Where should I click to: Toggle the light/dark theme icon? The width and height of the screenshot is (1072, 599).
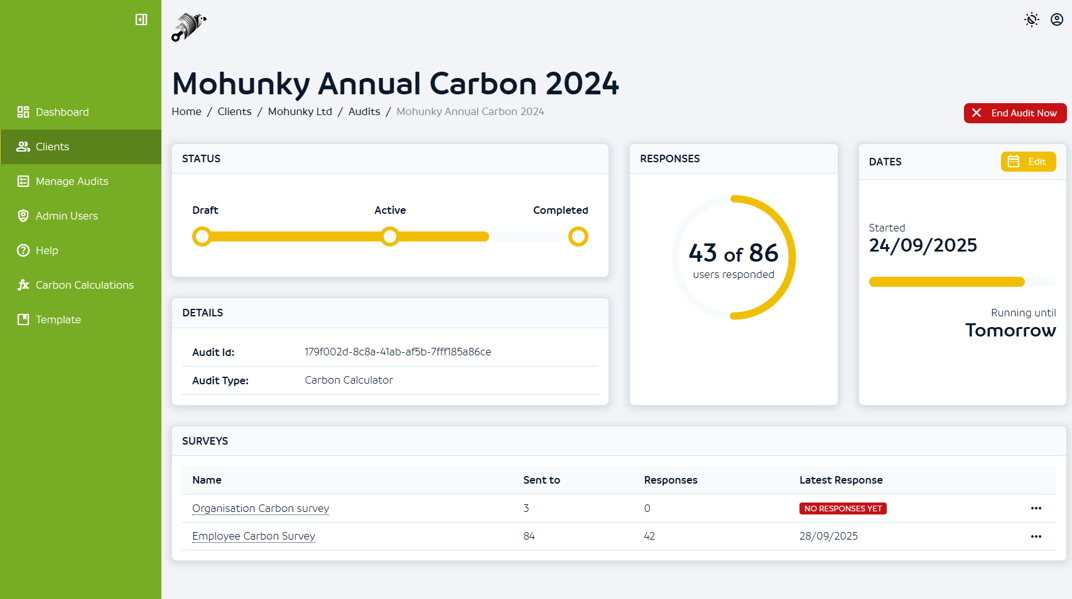1031,19
